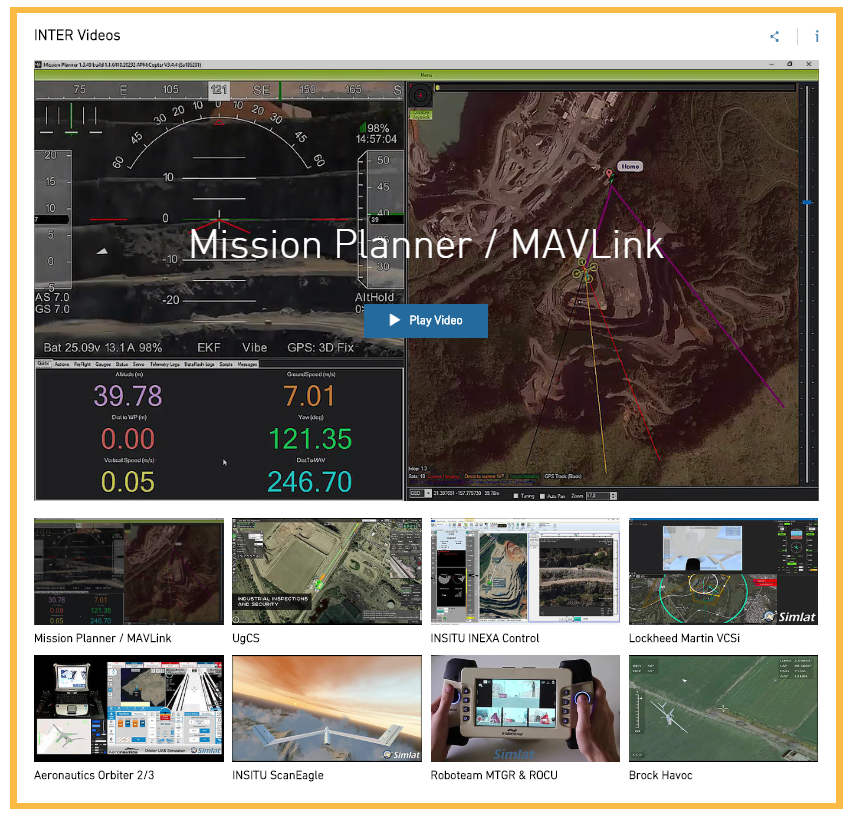Play the Mission Planner / MAVLink video
This screenshot has width=848, height=818.
(x=426, y=320)
